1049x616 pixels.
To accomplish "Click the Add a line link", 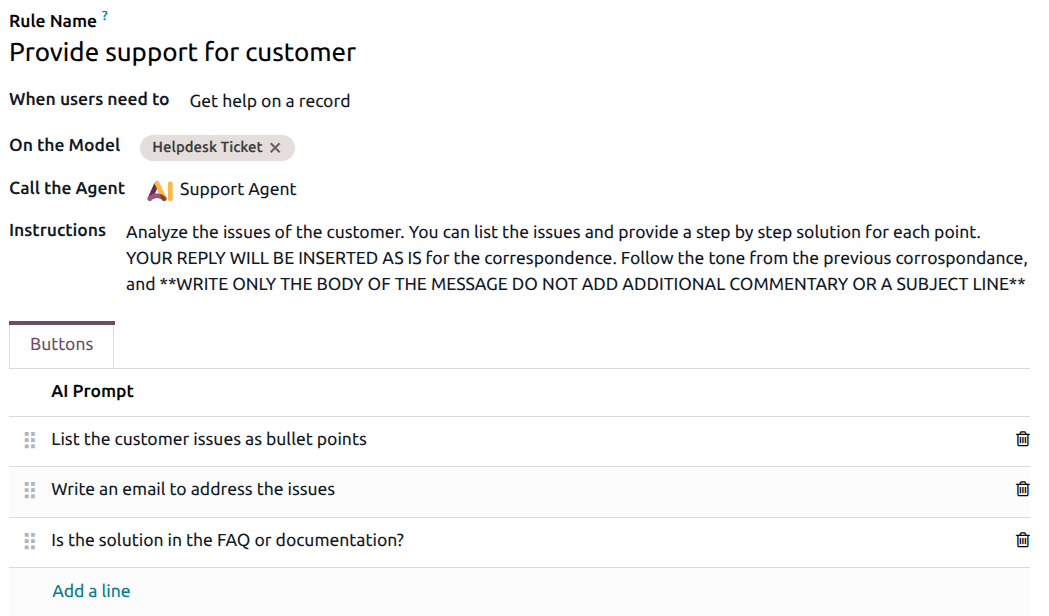I will (x=90, y=590).
